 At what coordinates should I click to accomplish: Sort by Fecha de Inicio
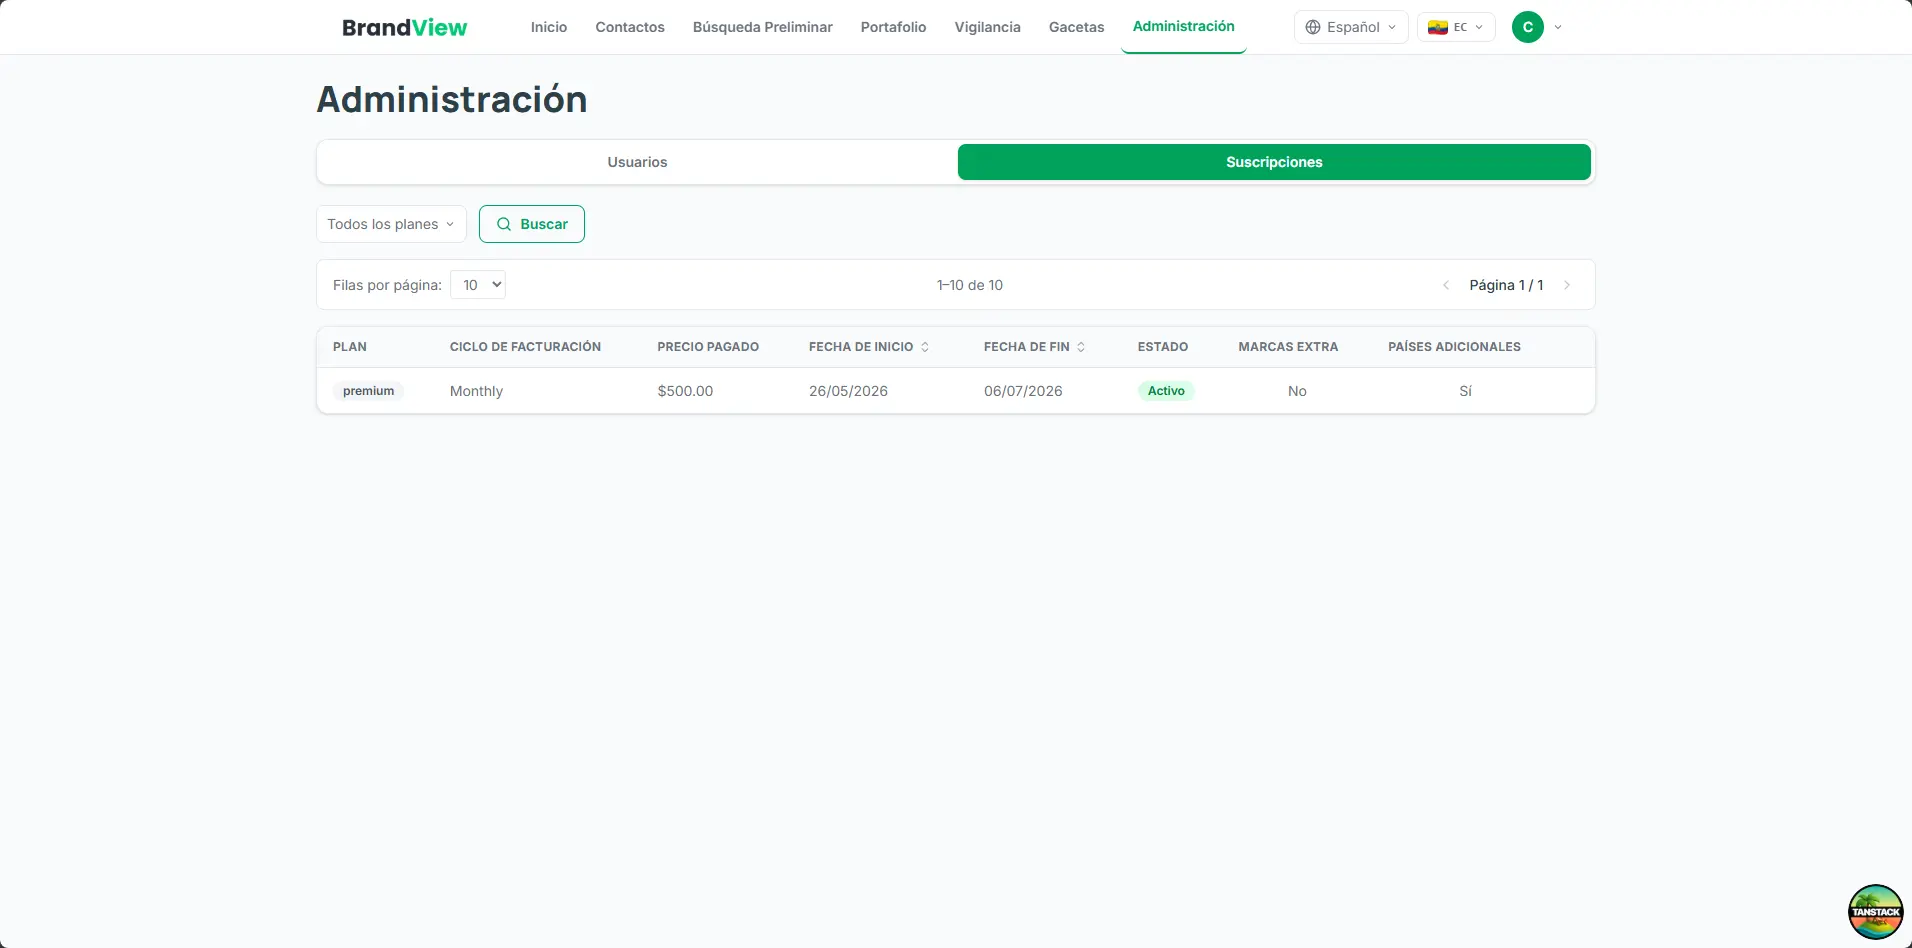869,347
